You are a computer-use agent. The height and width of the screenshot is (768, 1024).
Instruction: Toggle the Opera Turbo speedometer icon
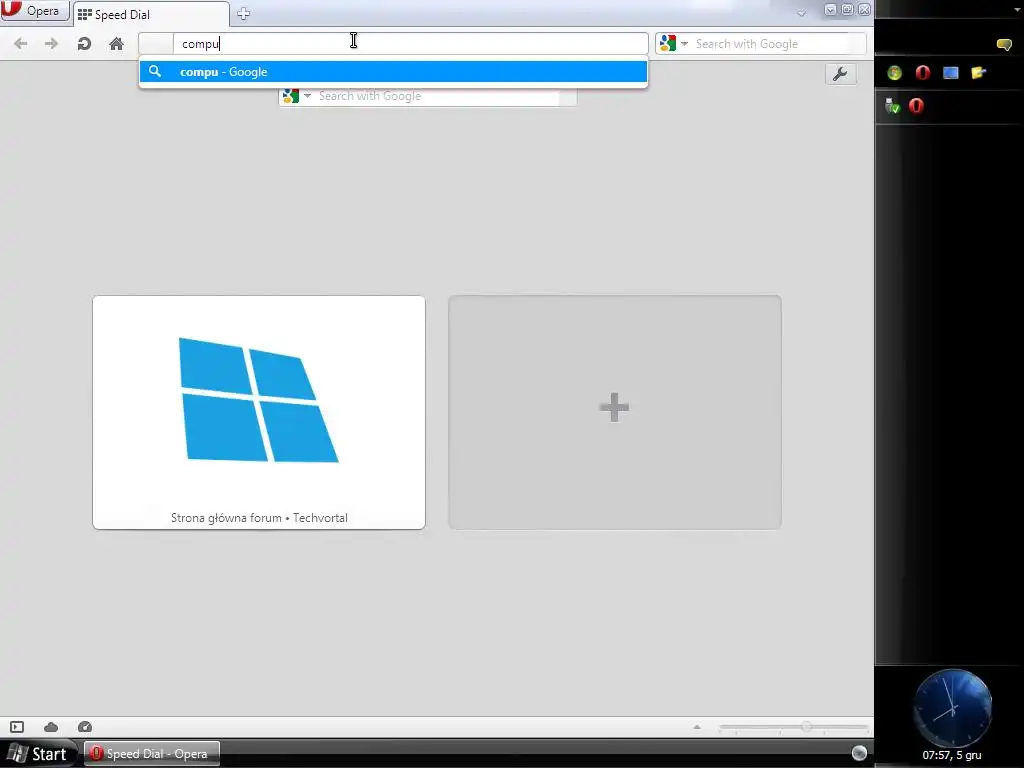[x=85, y=727]
